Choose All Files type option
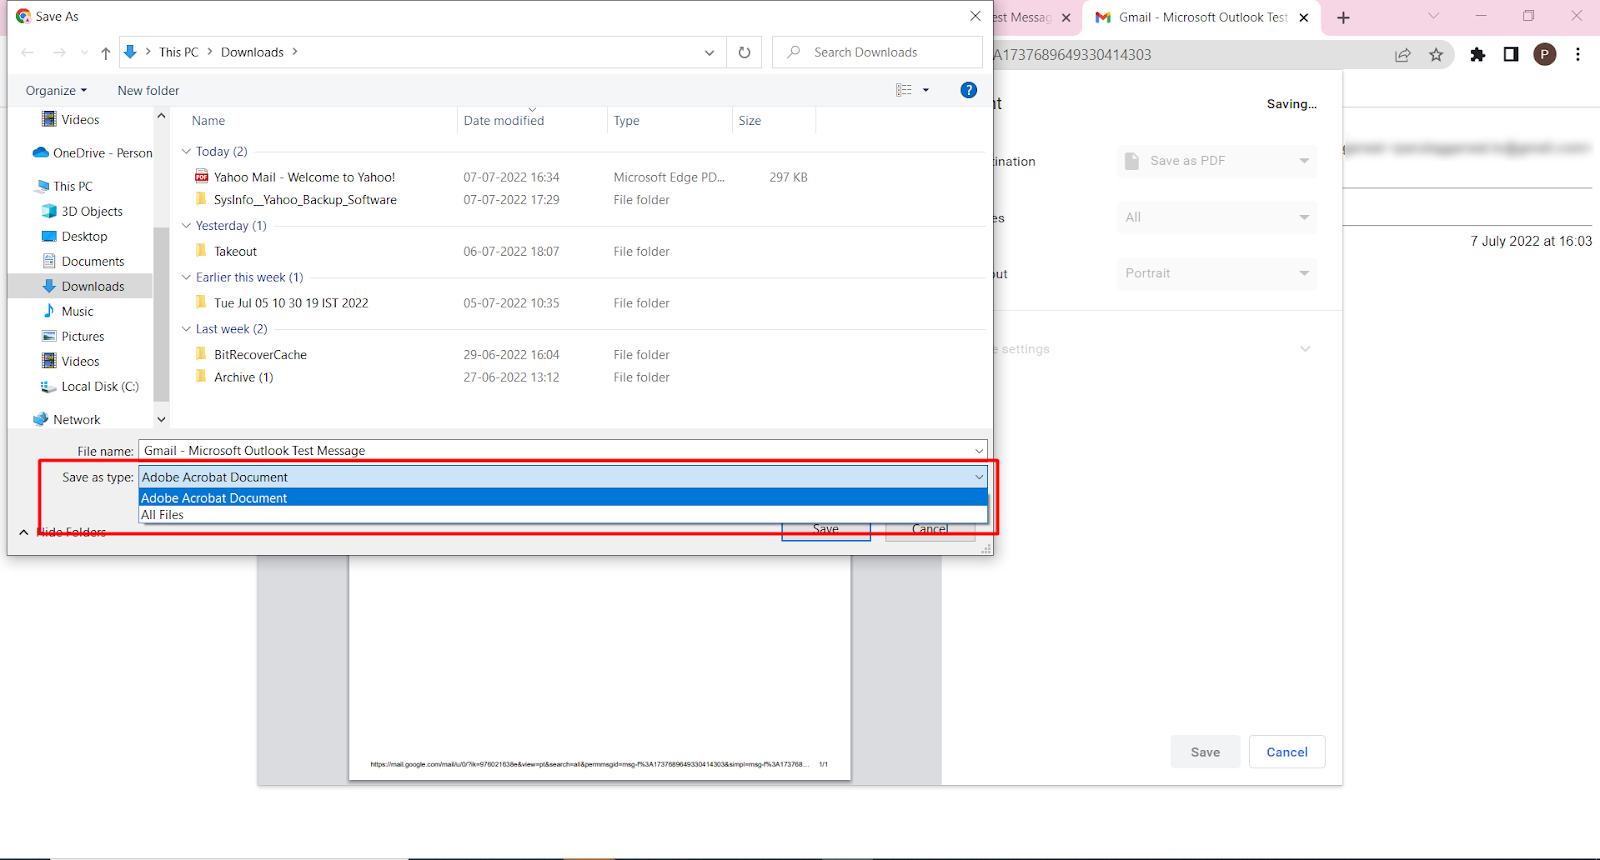The image size is (1600, 860). [563, 515]
